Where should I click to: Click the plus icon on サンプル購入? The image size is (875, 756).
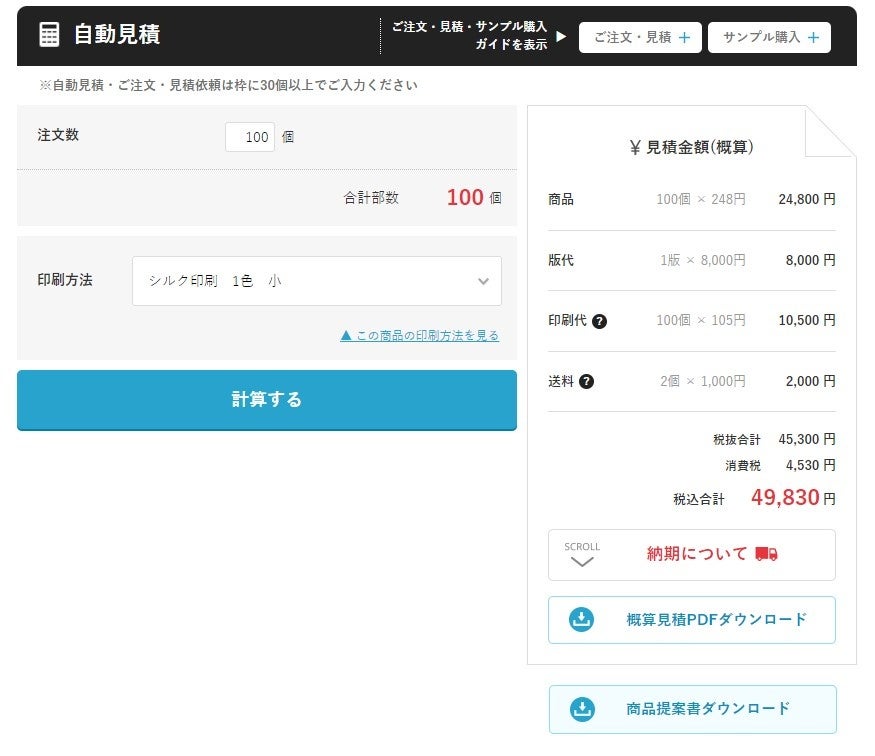click(814, 37)
